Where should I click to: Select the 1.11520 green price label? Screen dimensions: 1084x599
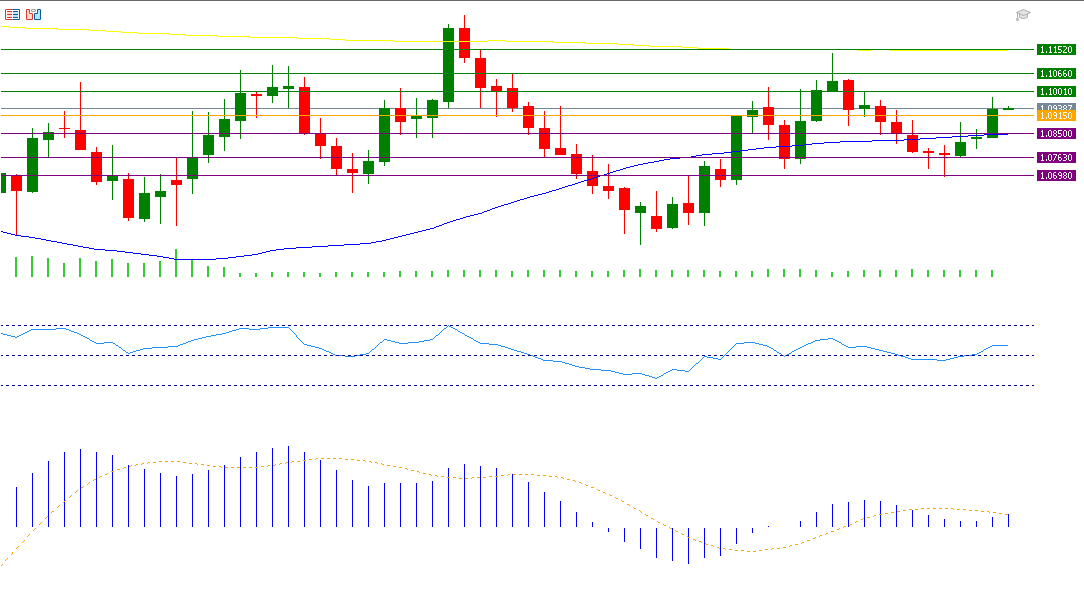(1055, 49)
